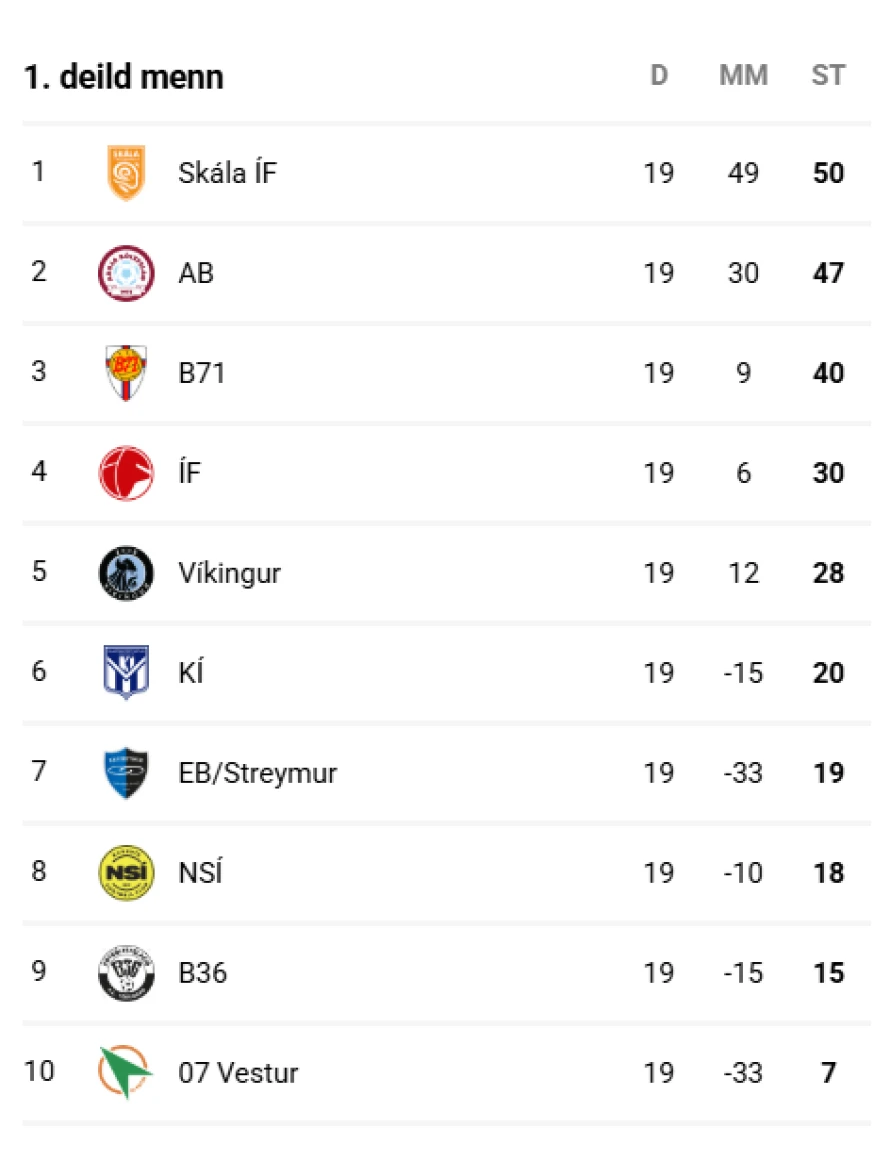
Task: Select the NSÍ row points value 18
Action: tap(828, 873)
